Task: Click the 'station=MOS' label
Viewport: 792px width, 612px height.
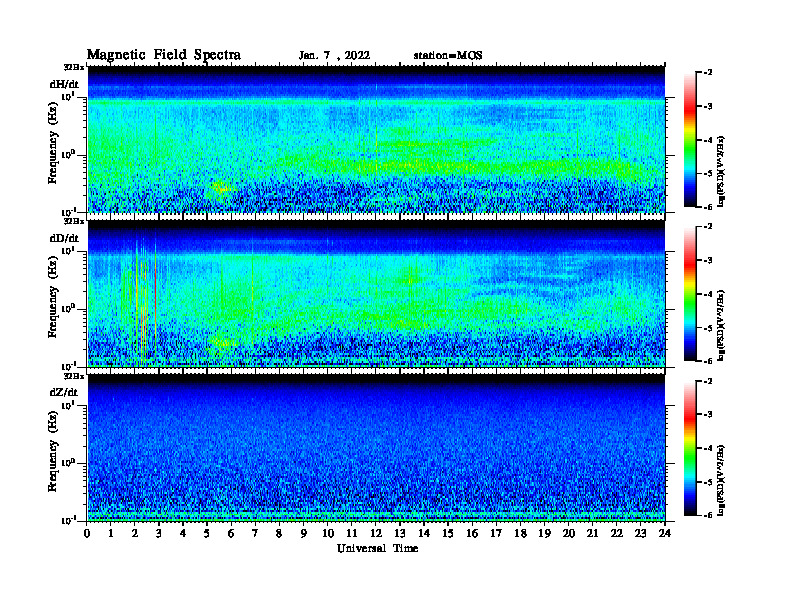Action: 448,56
